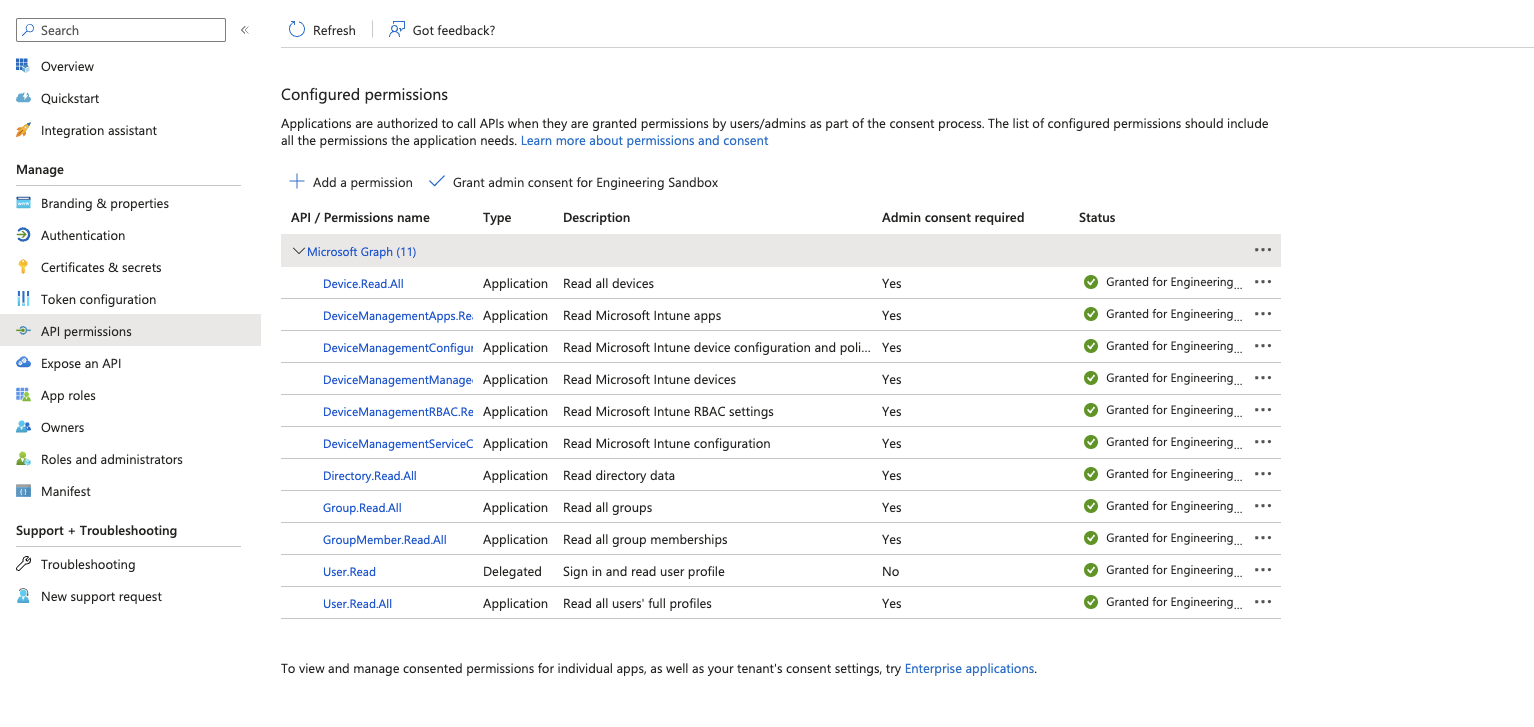This screenshot has height=727, width=1534.
Task: Open more options for Directory.Read.All row
Action: click(1263, 474)
